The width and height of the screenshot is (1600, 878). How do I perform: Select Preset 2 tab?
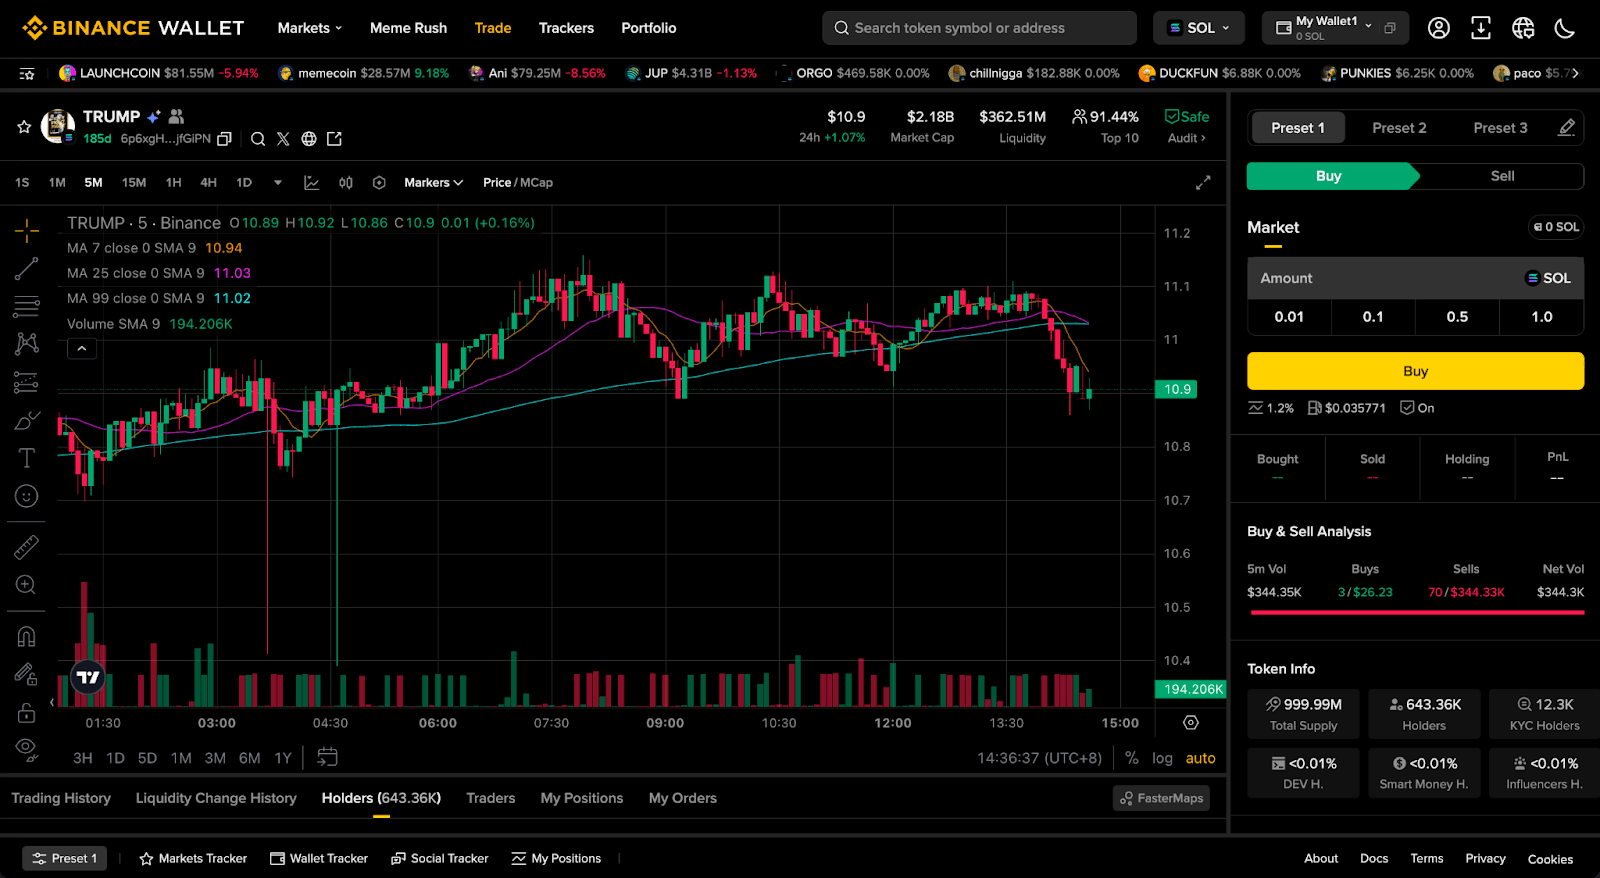[1399, 128]
